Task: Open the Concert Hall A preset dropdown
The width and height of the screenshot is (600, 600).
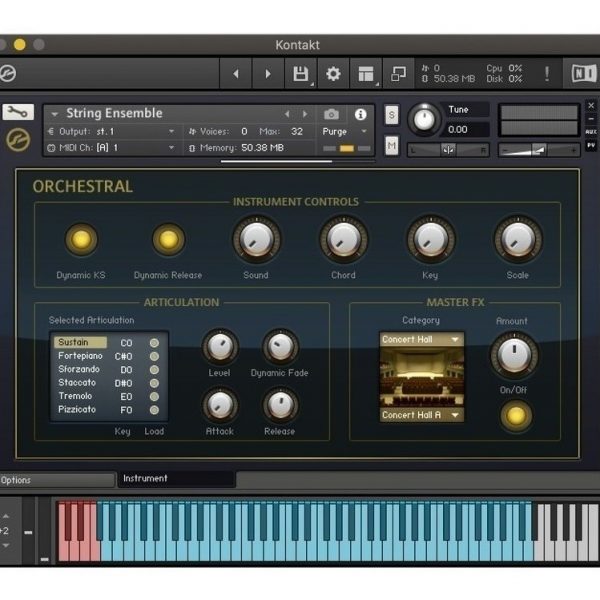Action: [421, 415]
